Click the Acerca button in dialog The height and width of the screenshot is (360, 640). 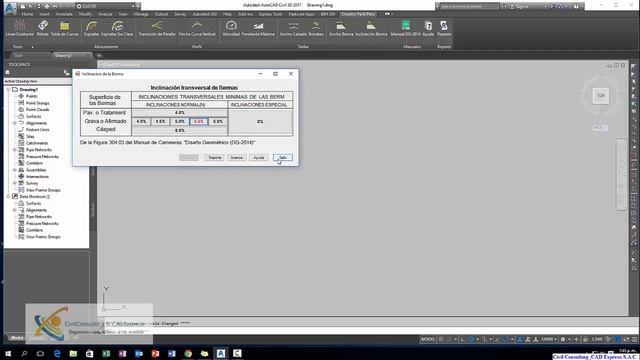pyautogui.click(x=236, y=158)
